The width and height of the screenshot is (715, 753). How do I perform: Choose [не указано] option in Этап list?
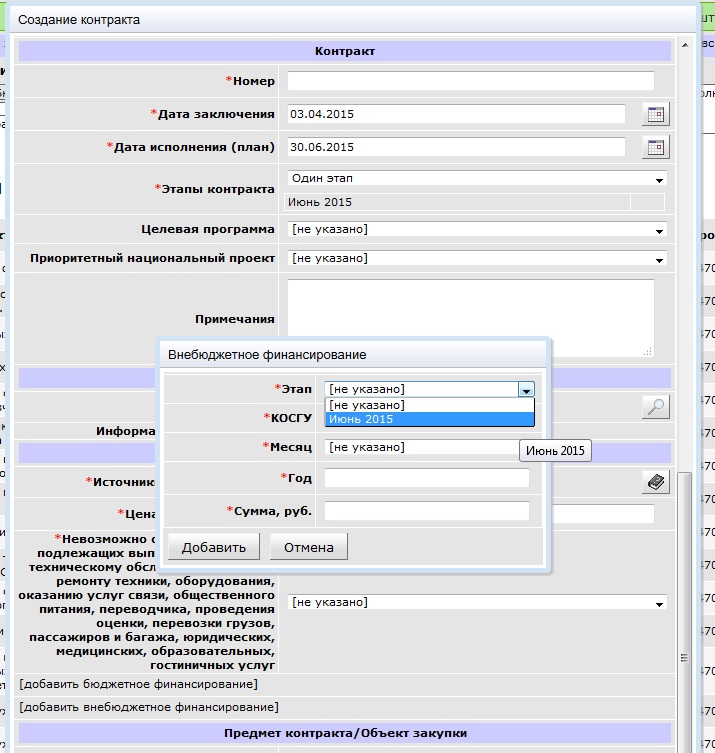tap(430, 405)
